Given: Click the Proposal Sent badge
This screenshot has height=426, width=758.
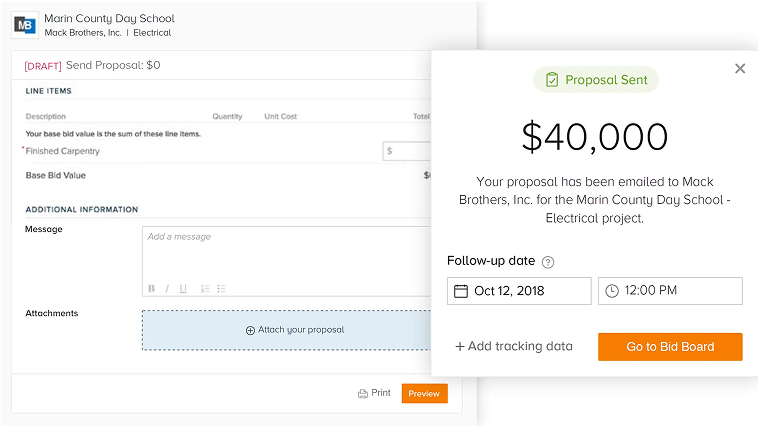Looking at the screenshot, I should click(x=596, y=80).
